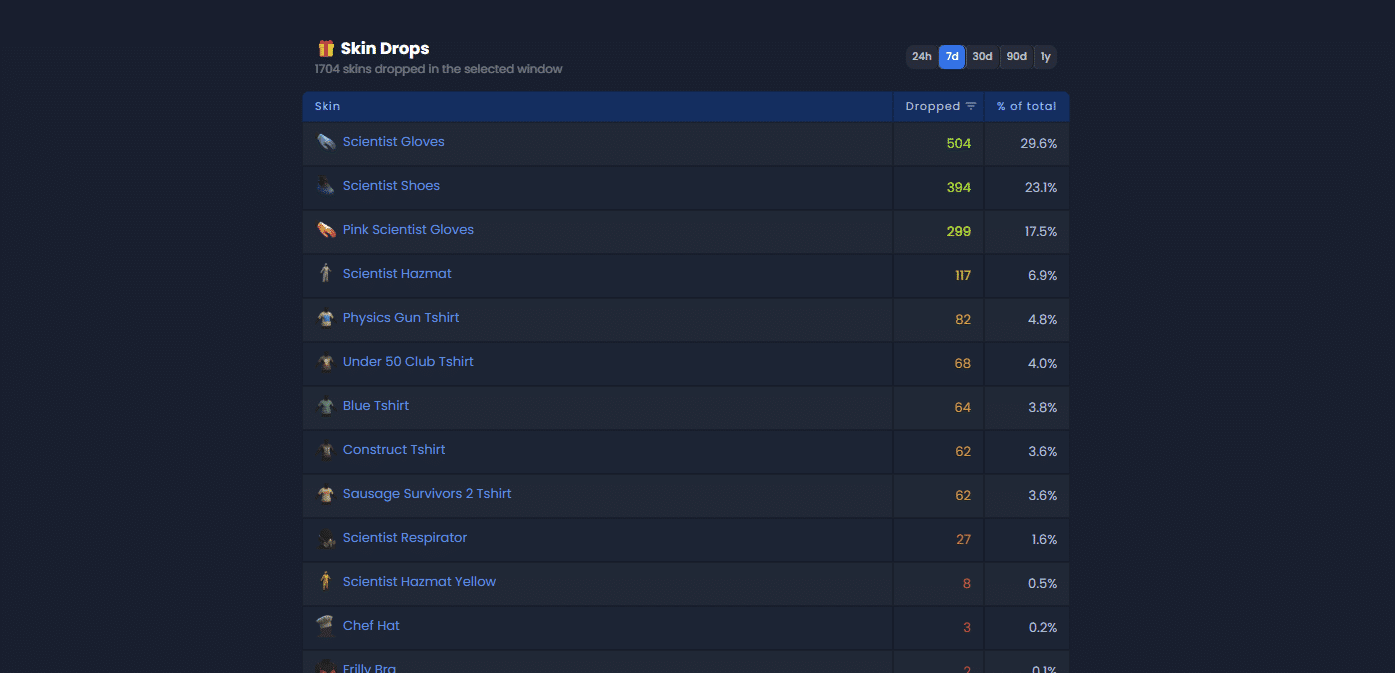Click the Pink Scientist Gloves skin icon
1395x673 pixels.
tap(326, 230)
